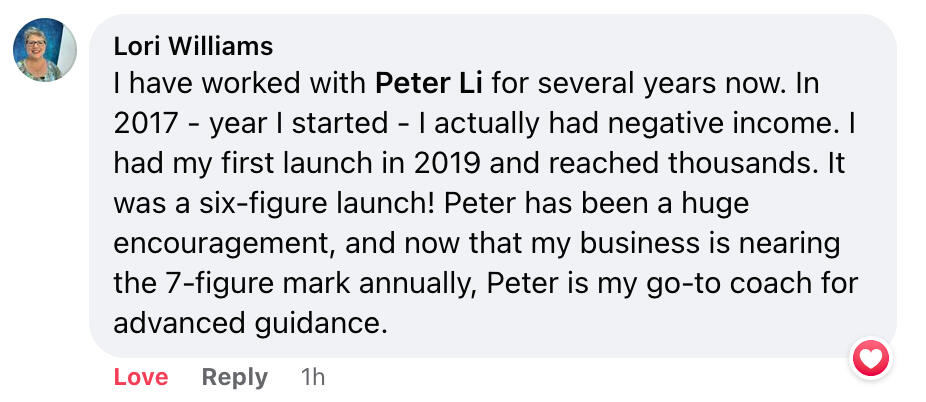Open the bold Peter Li mention
The height and width of the screenshot is (402, 926).
432,83
